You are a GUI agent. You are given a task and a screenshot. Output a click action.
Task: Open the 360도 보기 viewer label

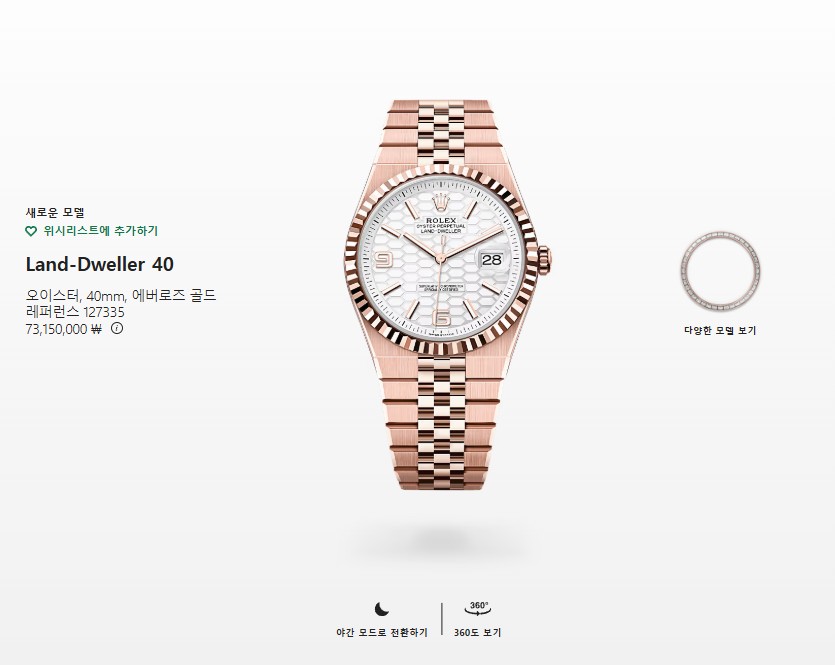pos(478,633)
